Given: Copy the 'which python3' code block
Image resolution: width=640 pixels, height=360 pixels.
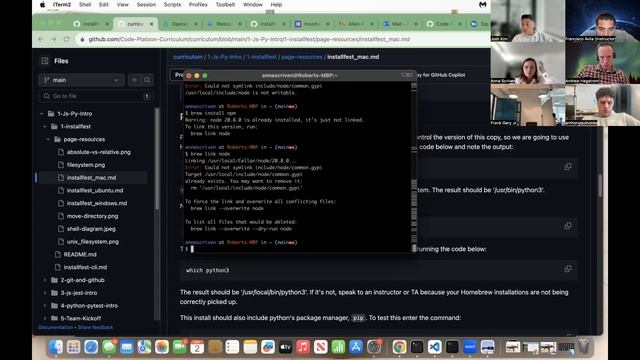Looking at the screenshot, I should [568, 269].
